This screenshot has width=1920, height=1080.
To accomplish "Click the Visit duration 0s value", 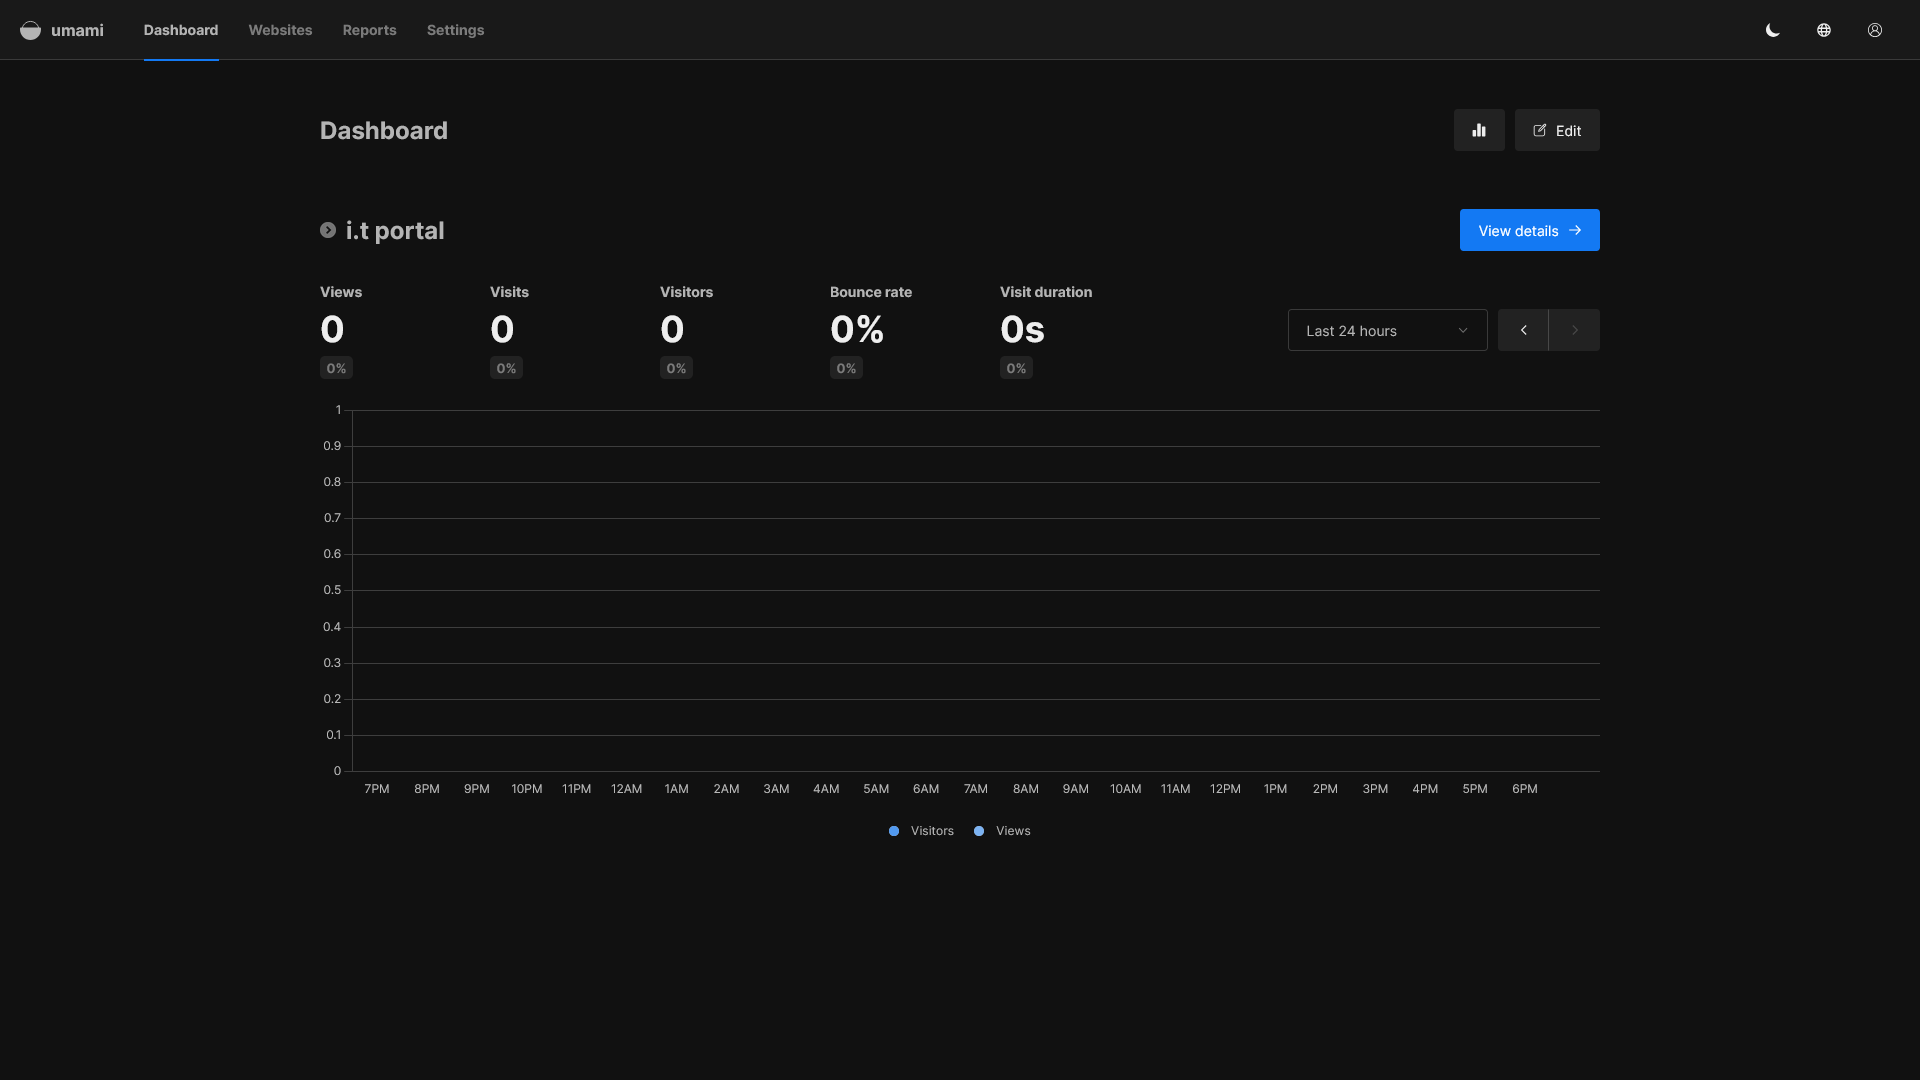I will [1022, 329].
